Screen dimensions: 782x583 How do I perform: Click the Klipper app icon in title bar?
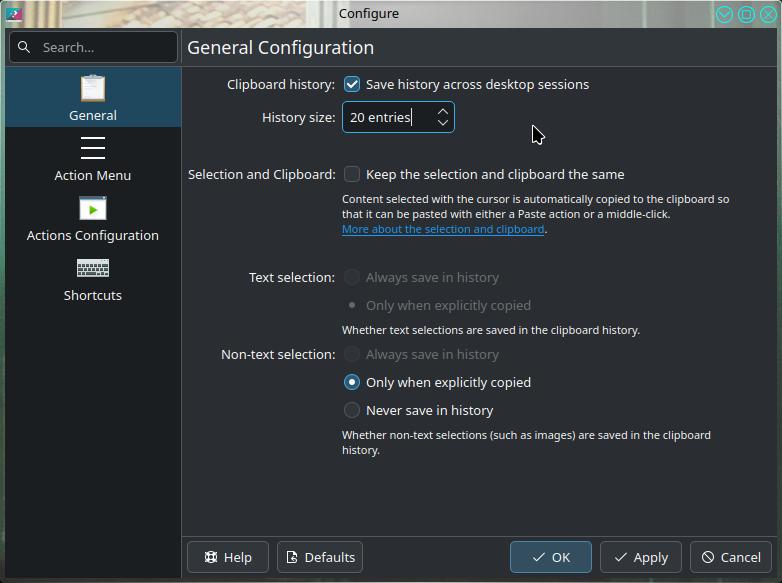tap(14, 14)
